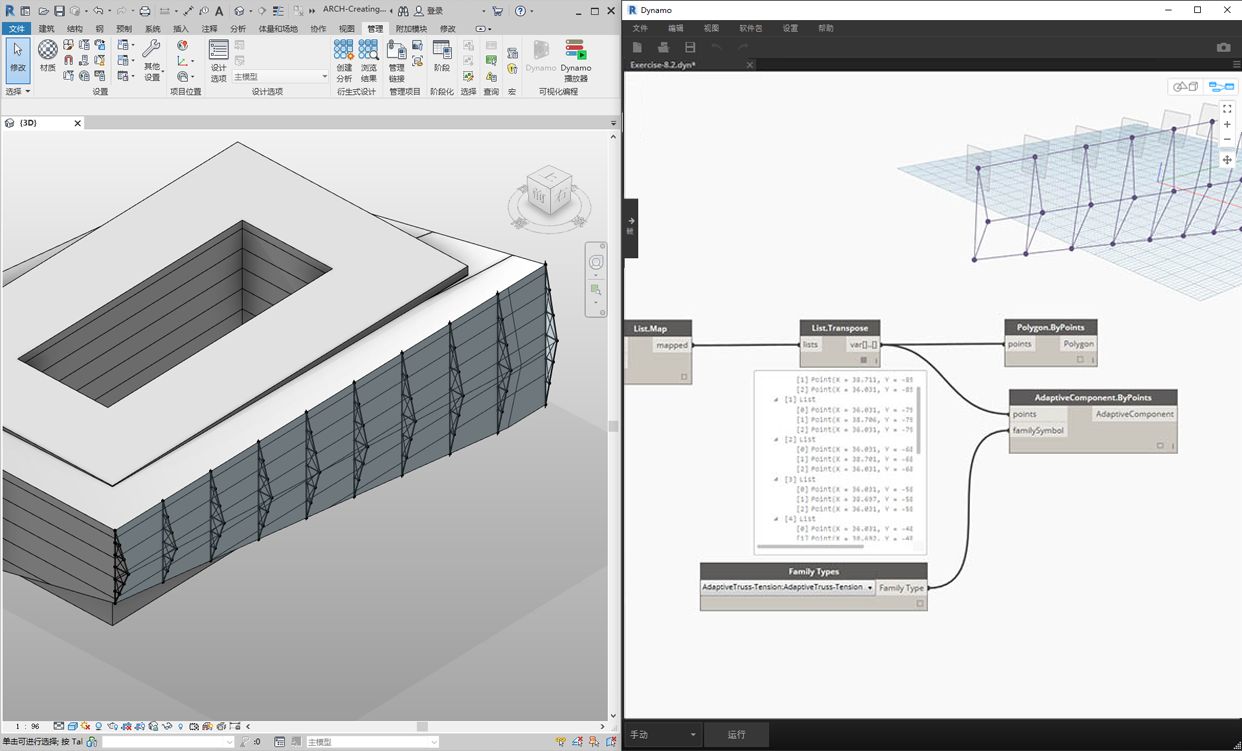Toggle preview on List.Transpose node
Screen dimensions: 1242x751
(x=864, y=360)
